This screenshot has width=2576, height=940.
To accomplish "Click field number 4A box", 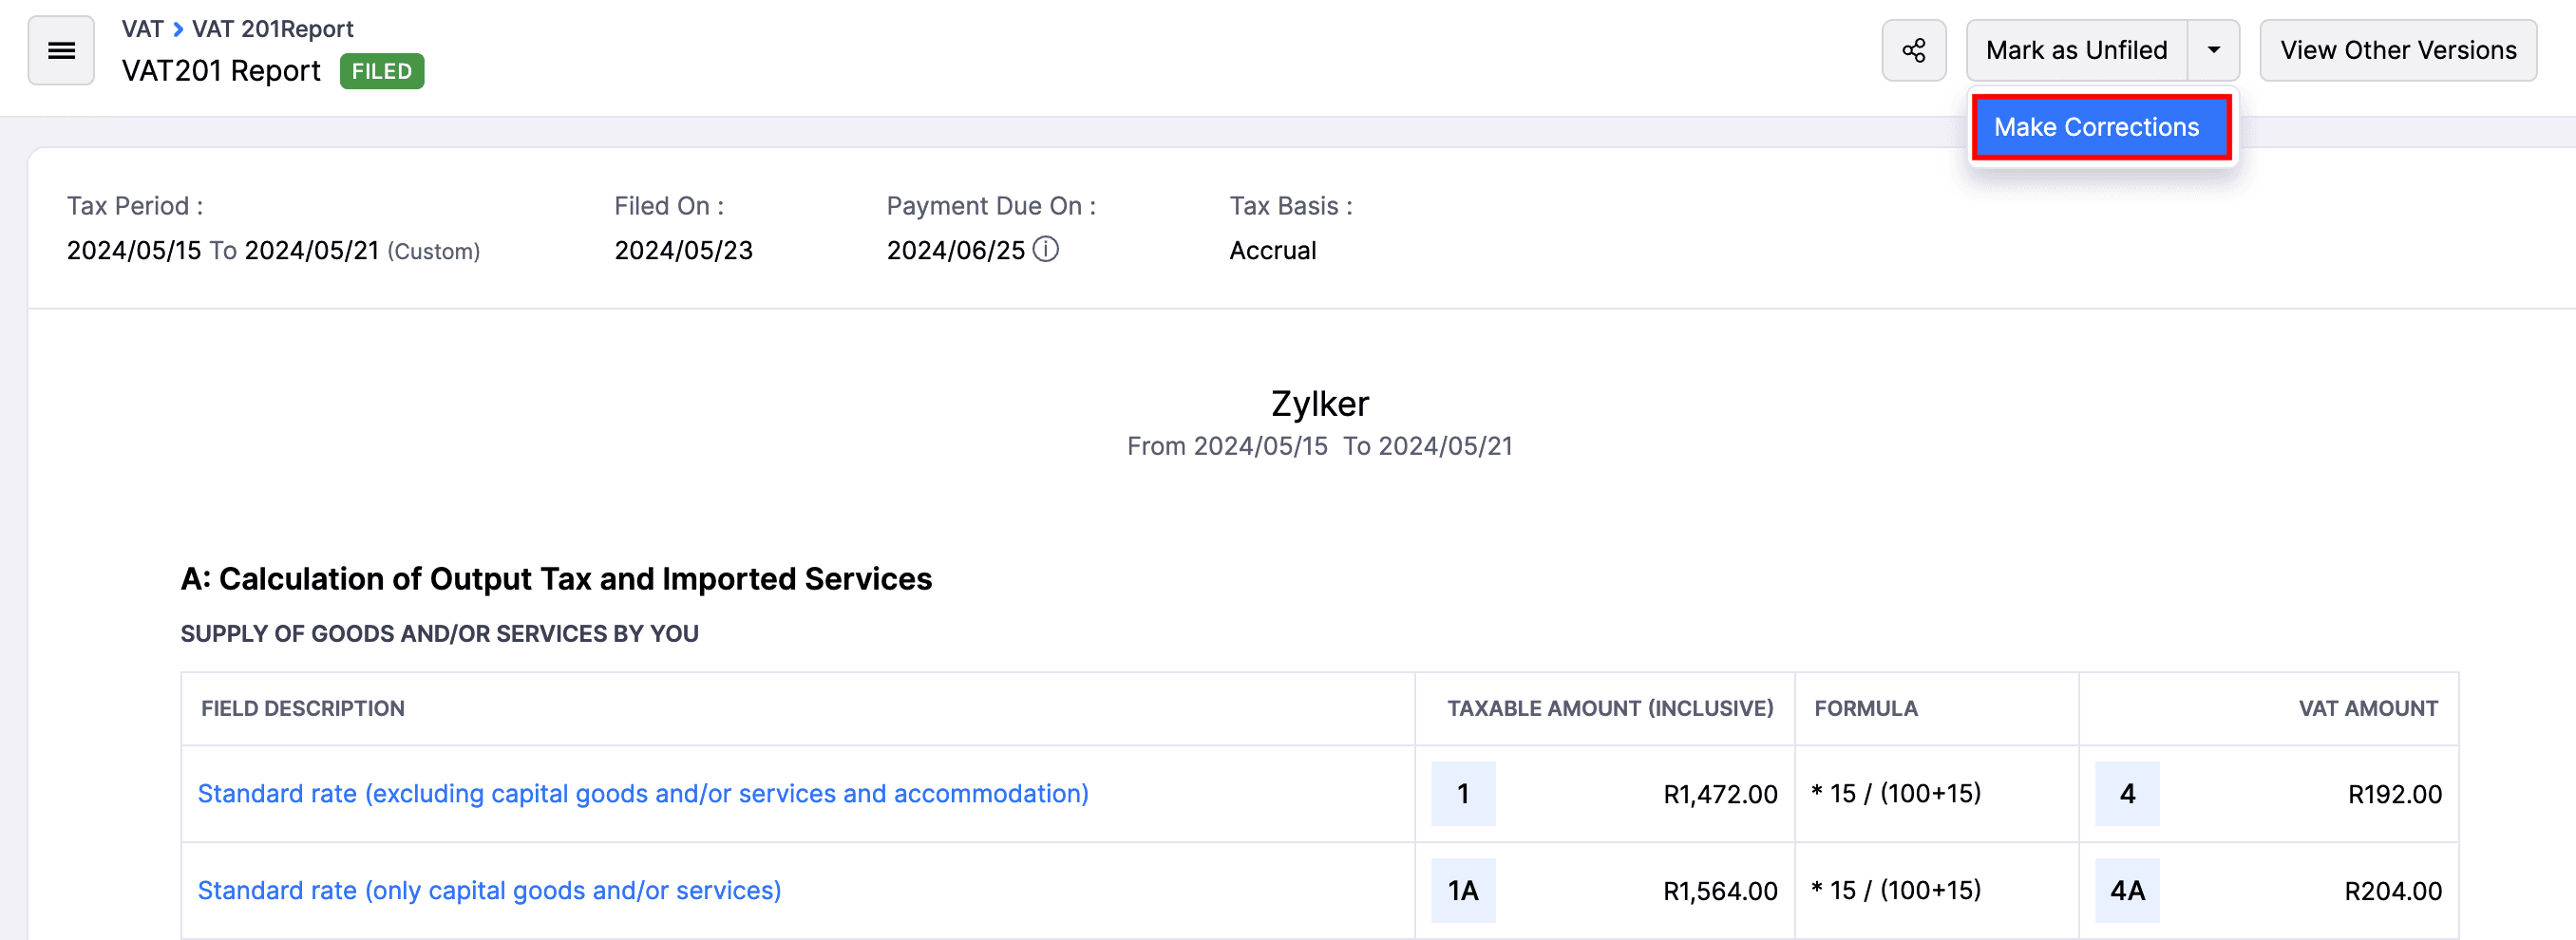I will pyautogui.click(x=2126, y=891).
